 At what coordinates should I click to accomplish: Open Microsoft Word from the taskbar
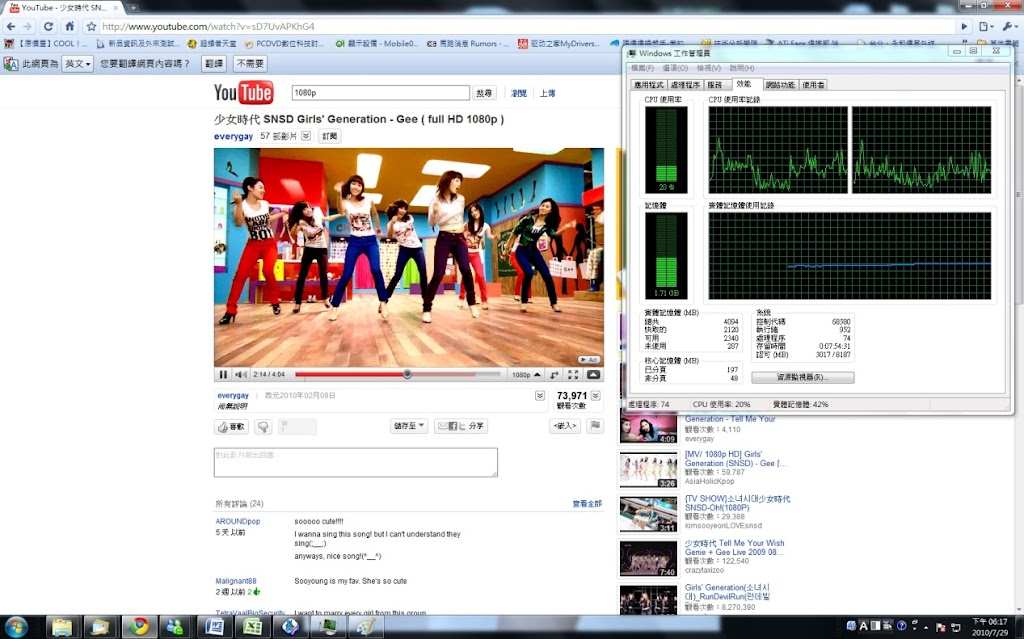click(x=214, y=627)
